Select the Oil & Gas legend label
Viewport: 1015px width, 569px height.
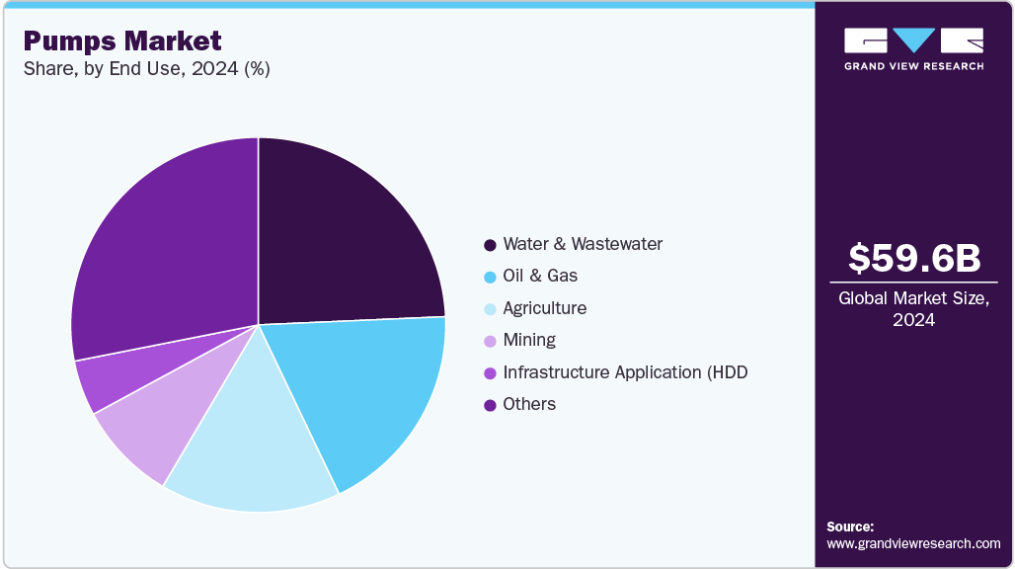pyautogui.click(x=540, y=276)
